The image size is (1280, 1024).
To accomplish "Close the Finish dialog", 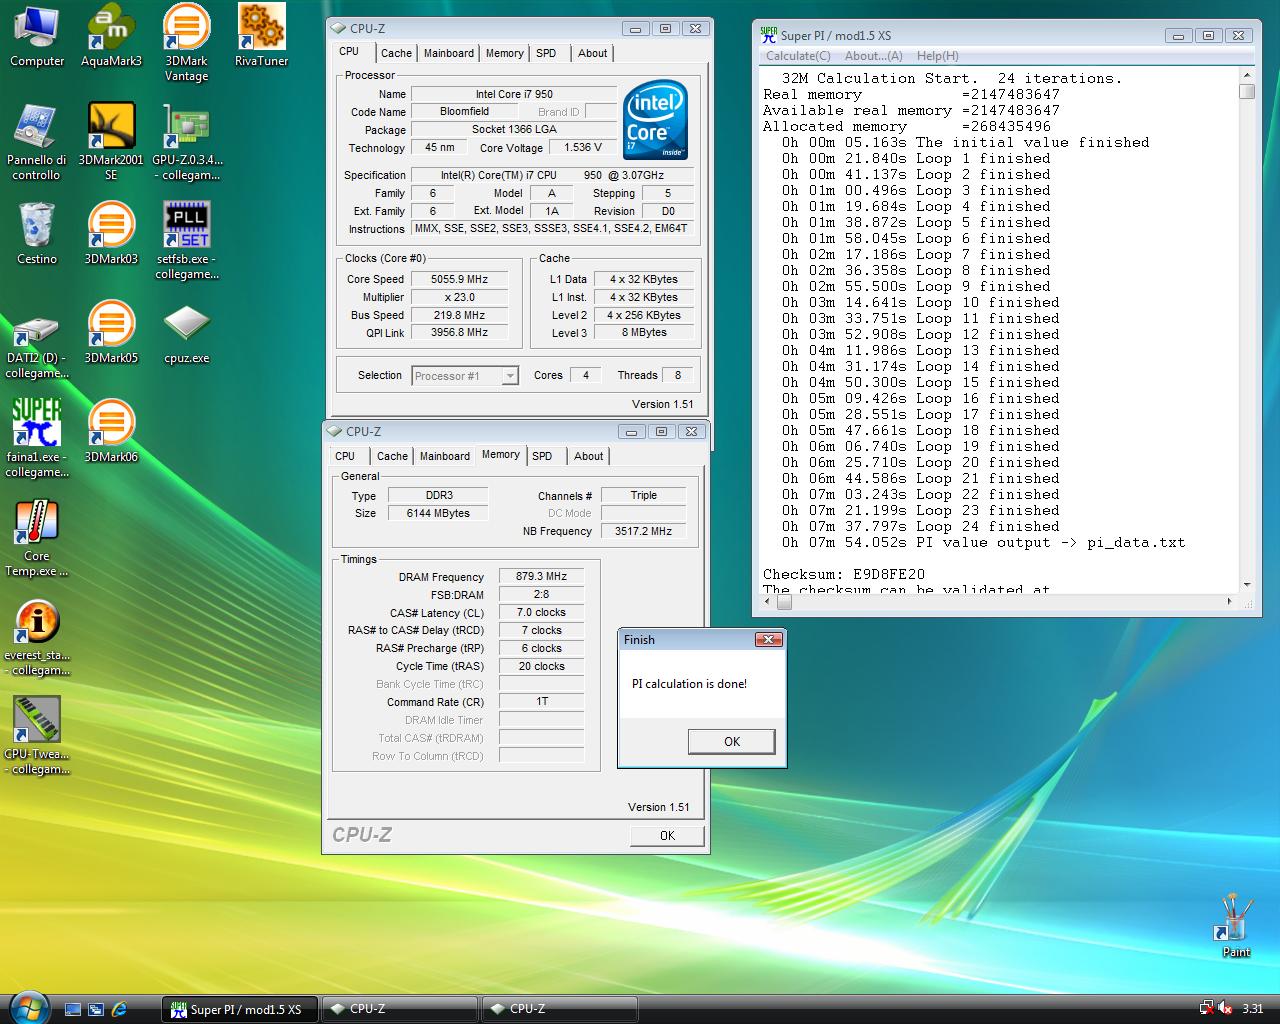I will [x=768, y=640].
